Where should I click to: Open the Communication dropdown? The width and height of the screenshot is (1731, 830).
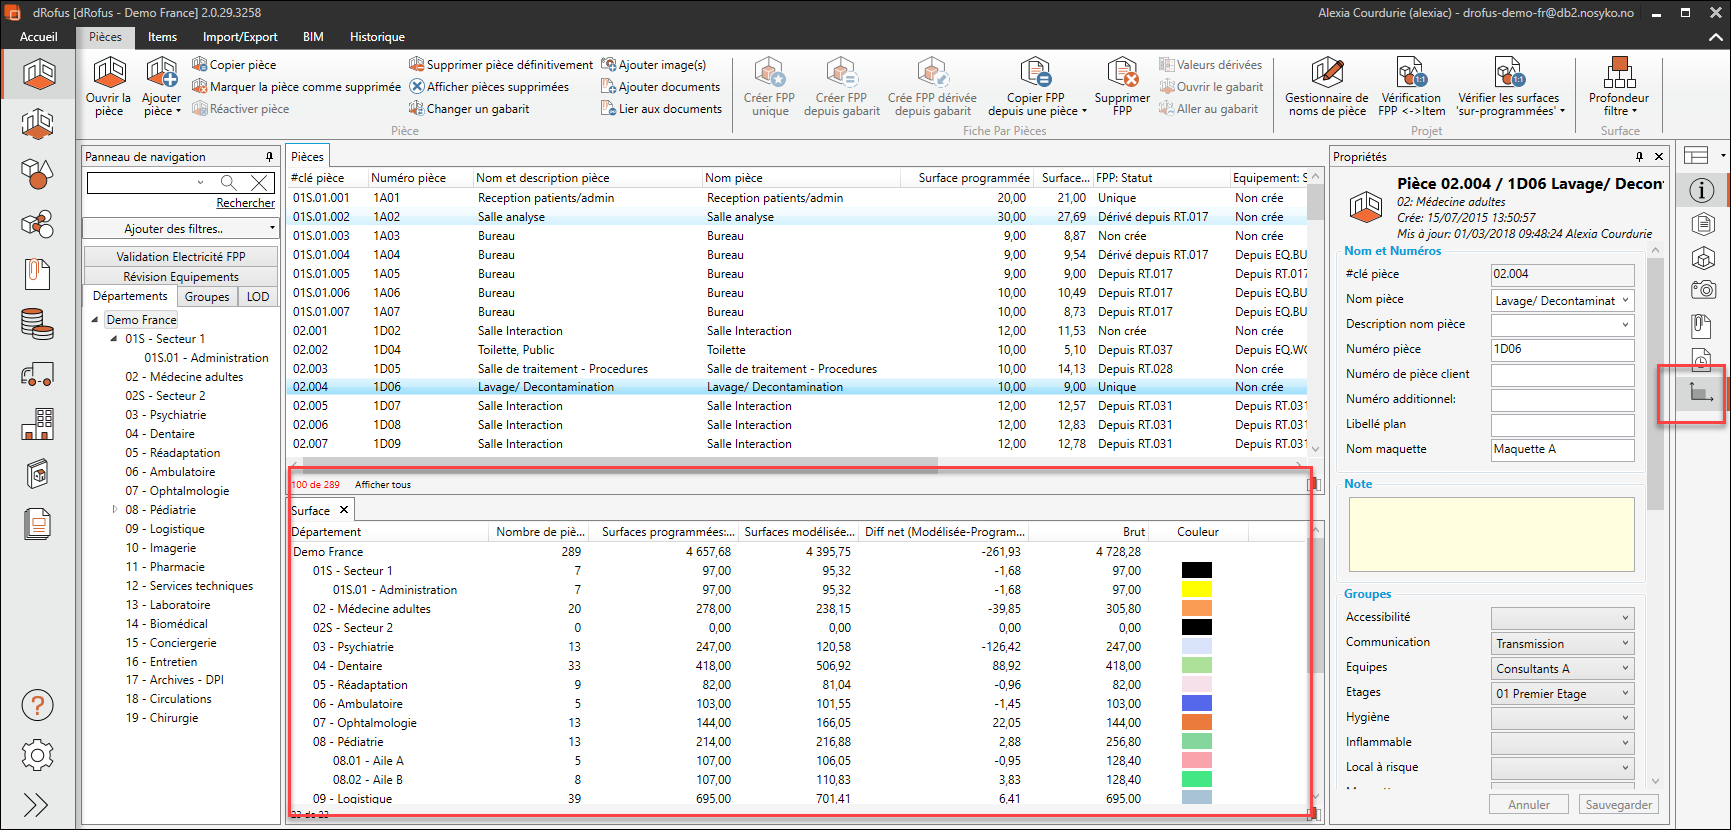[1561, 643]
